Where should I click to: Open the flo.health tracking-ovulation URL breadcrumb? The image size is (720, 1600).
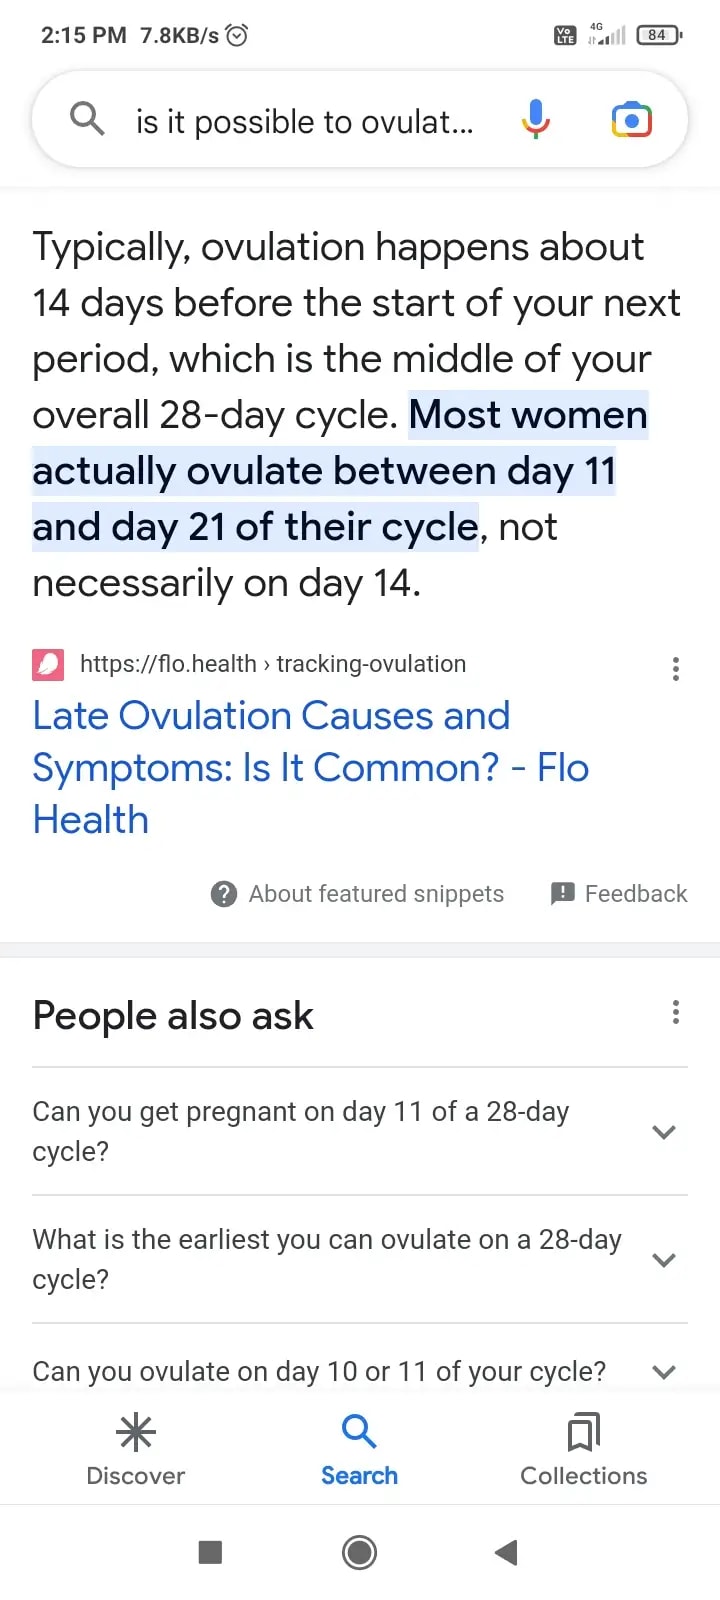click(x=272, y=664)
